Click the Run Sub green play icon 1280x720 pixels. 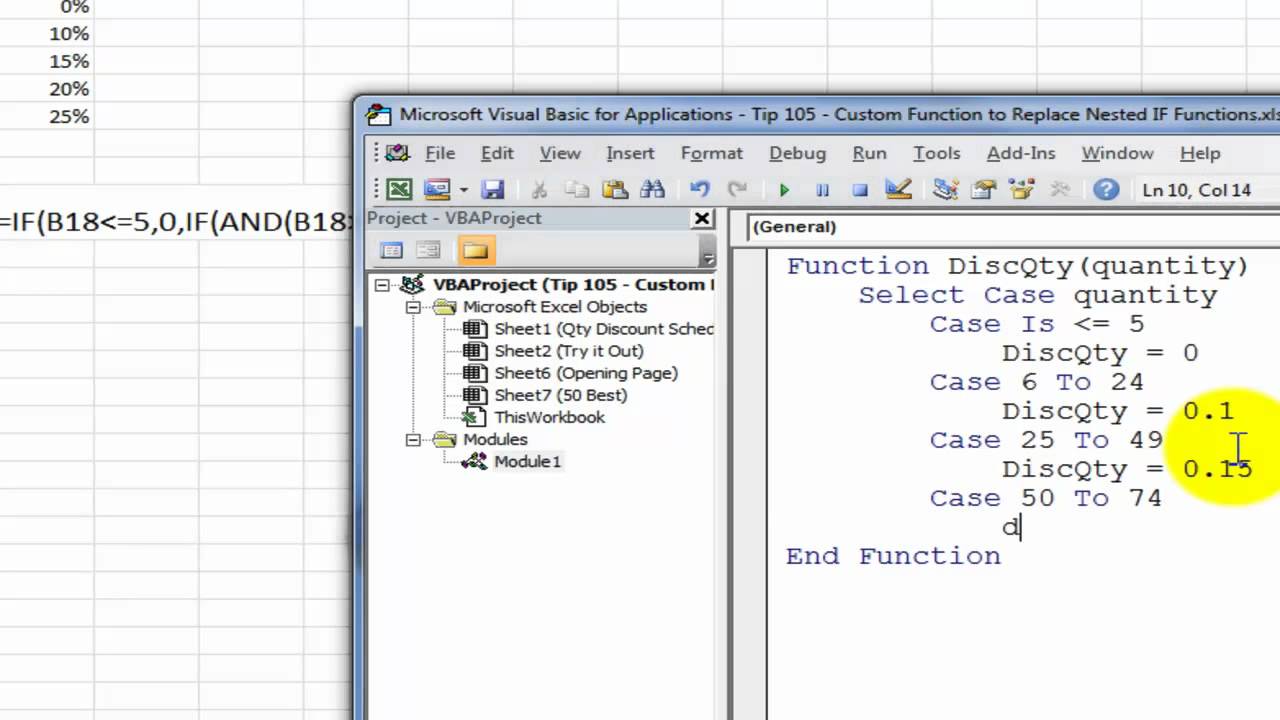pos(784,190)
